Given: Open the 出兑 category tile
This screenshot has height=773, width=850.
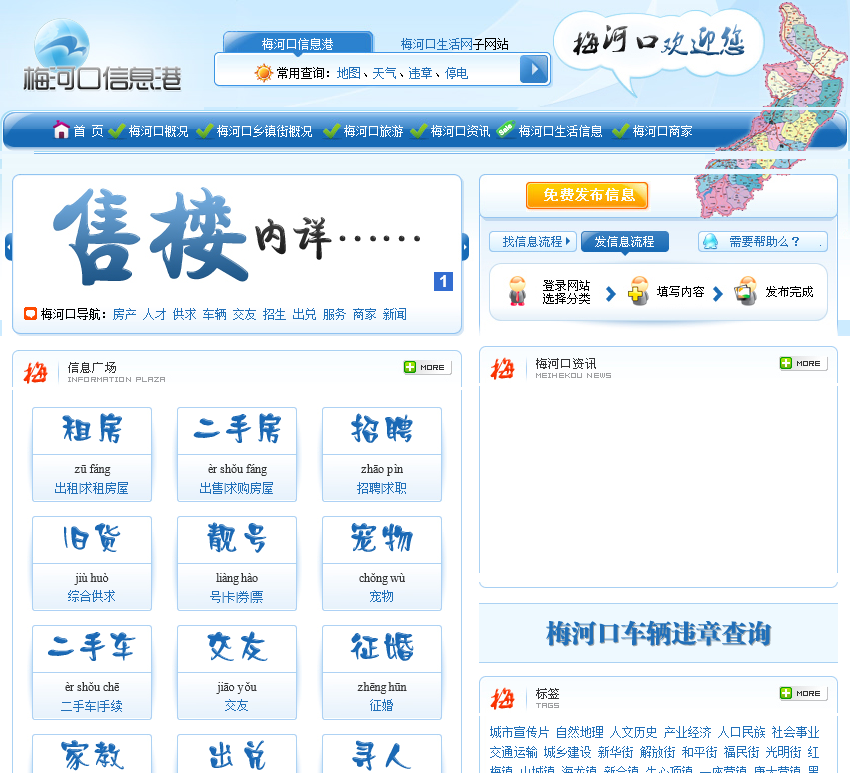Looking at the screenshot, I should point(237,753).
